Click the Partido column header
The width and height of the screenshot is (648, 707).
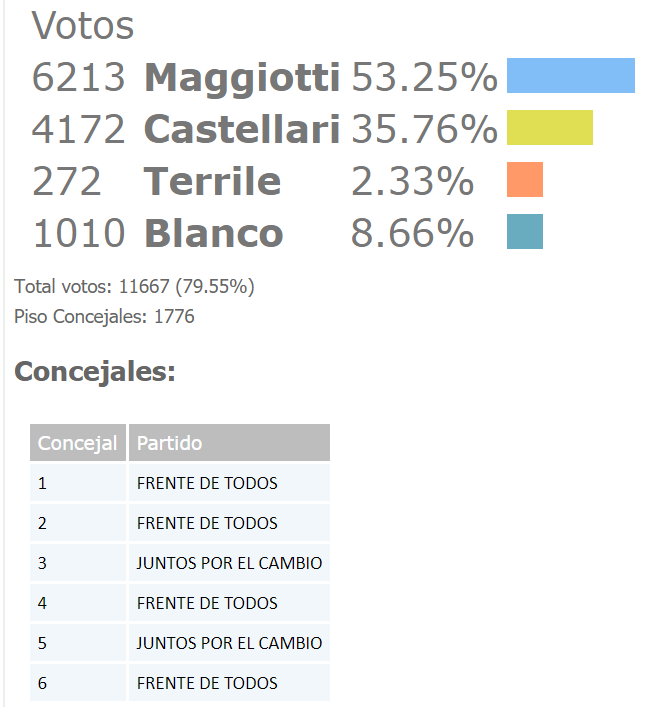coord(229,443)
